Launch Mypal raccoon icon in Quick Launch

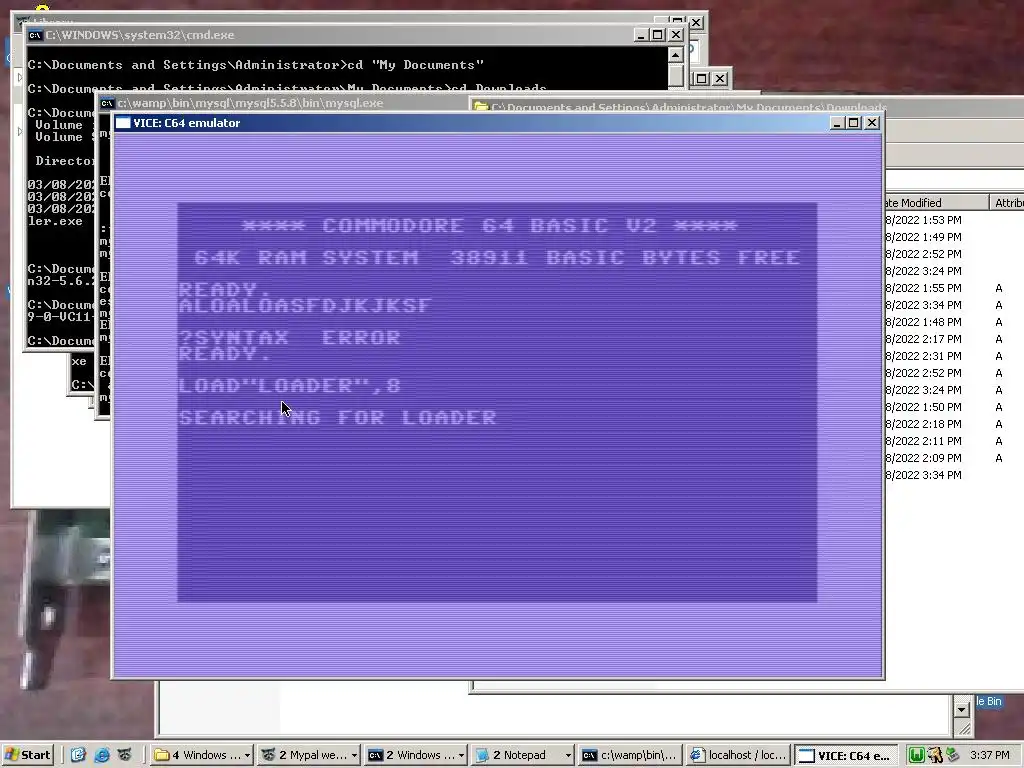[x=125, y=755]
